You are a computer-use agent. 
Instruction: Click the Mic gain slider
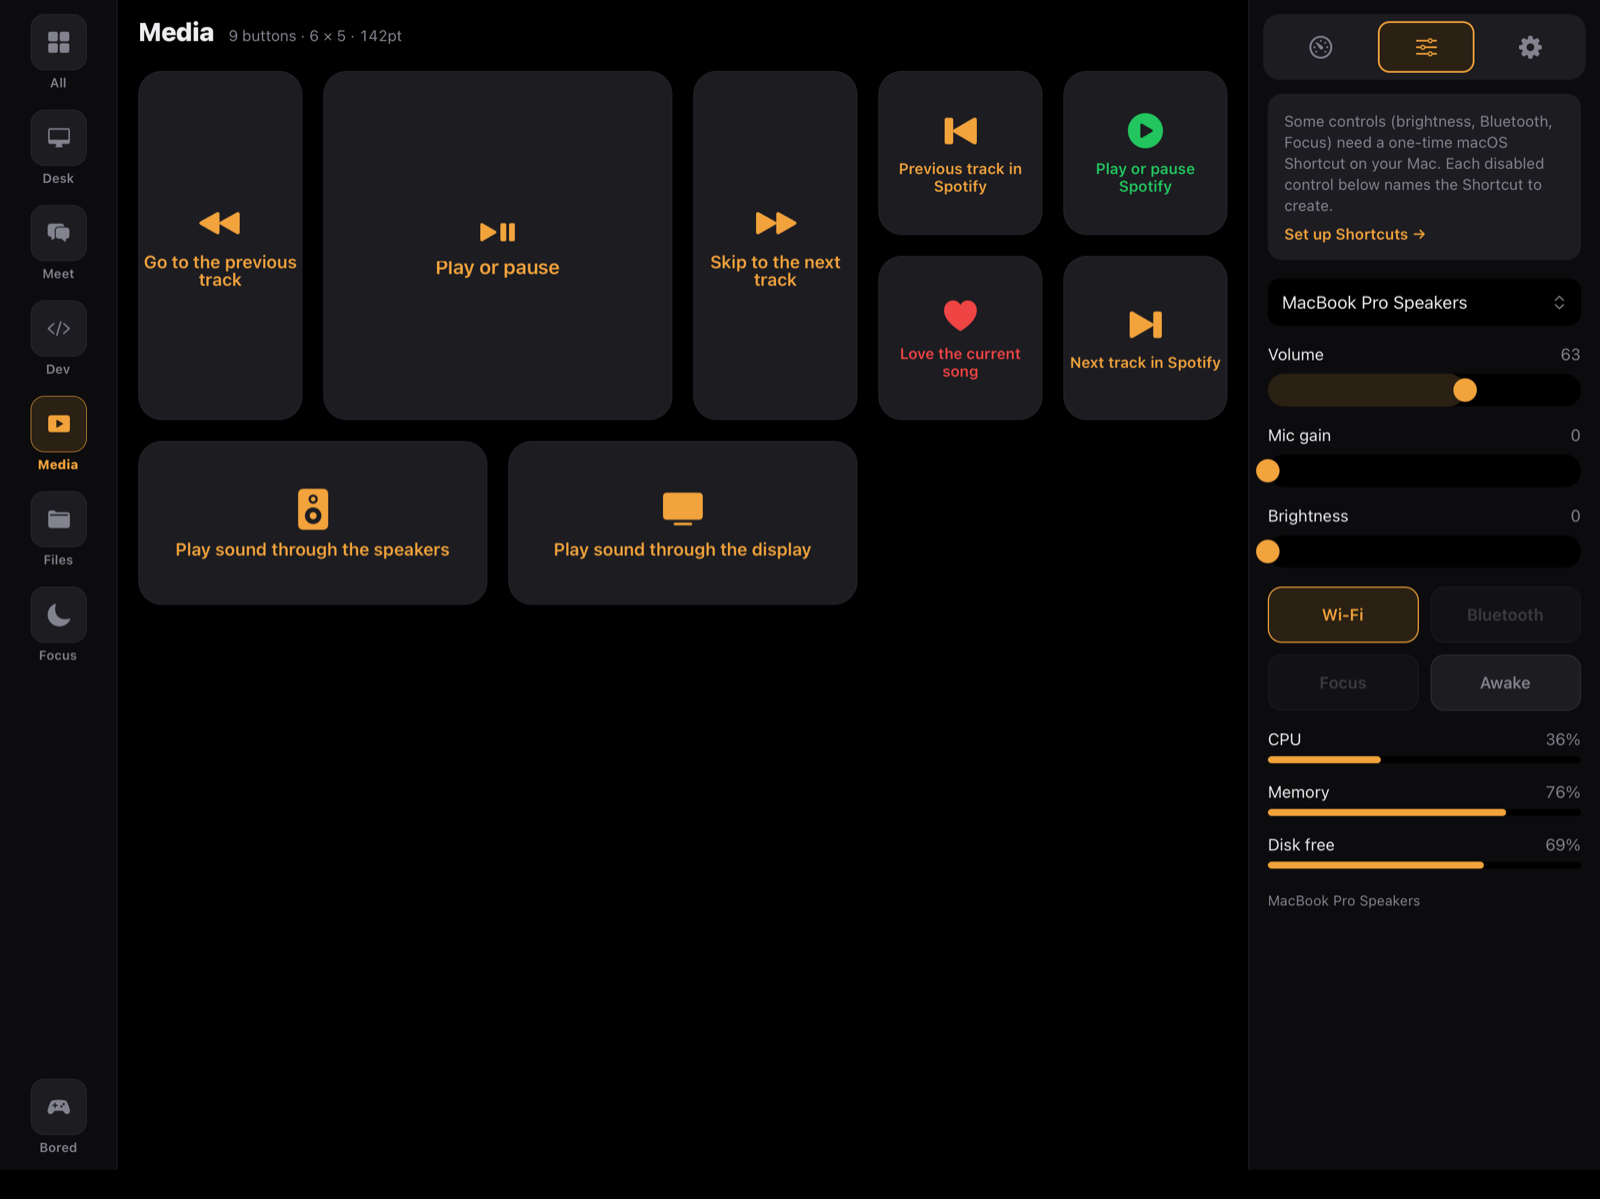click(x=1424, y=471)
